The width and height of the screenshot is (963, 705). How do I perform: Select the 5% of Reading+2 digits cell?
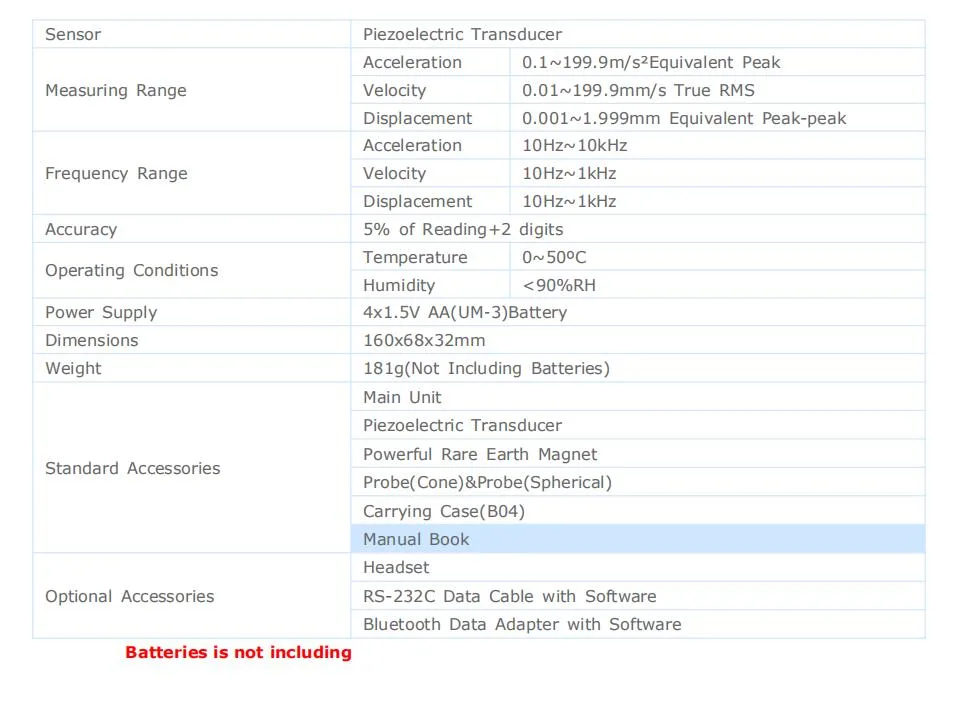[637, 229]
